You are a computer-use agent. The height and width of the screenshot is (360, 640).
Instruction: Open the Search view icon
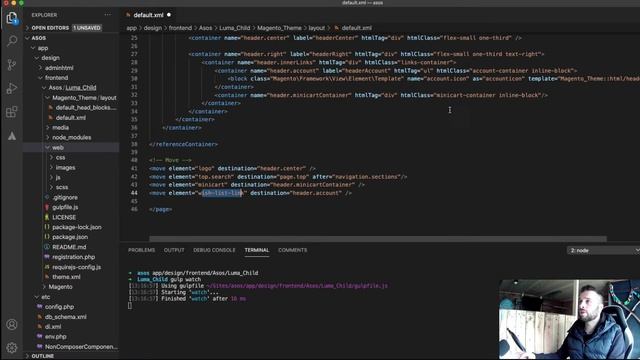(x=12, y=41)
